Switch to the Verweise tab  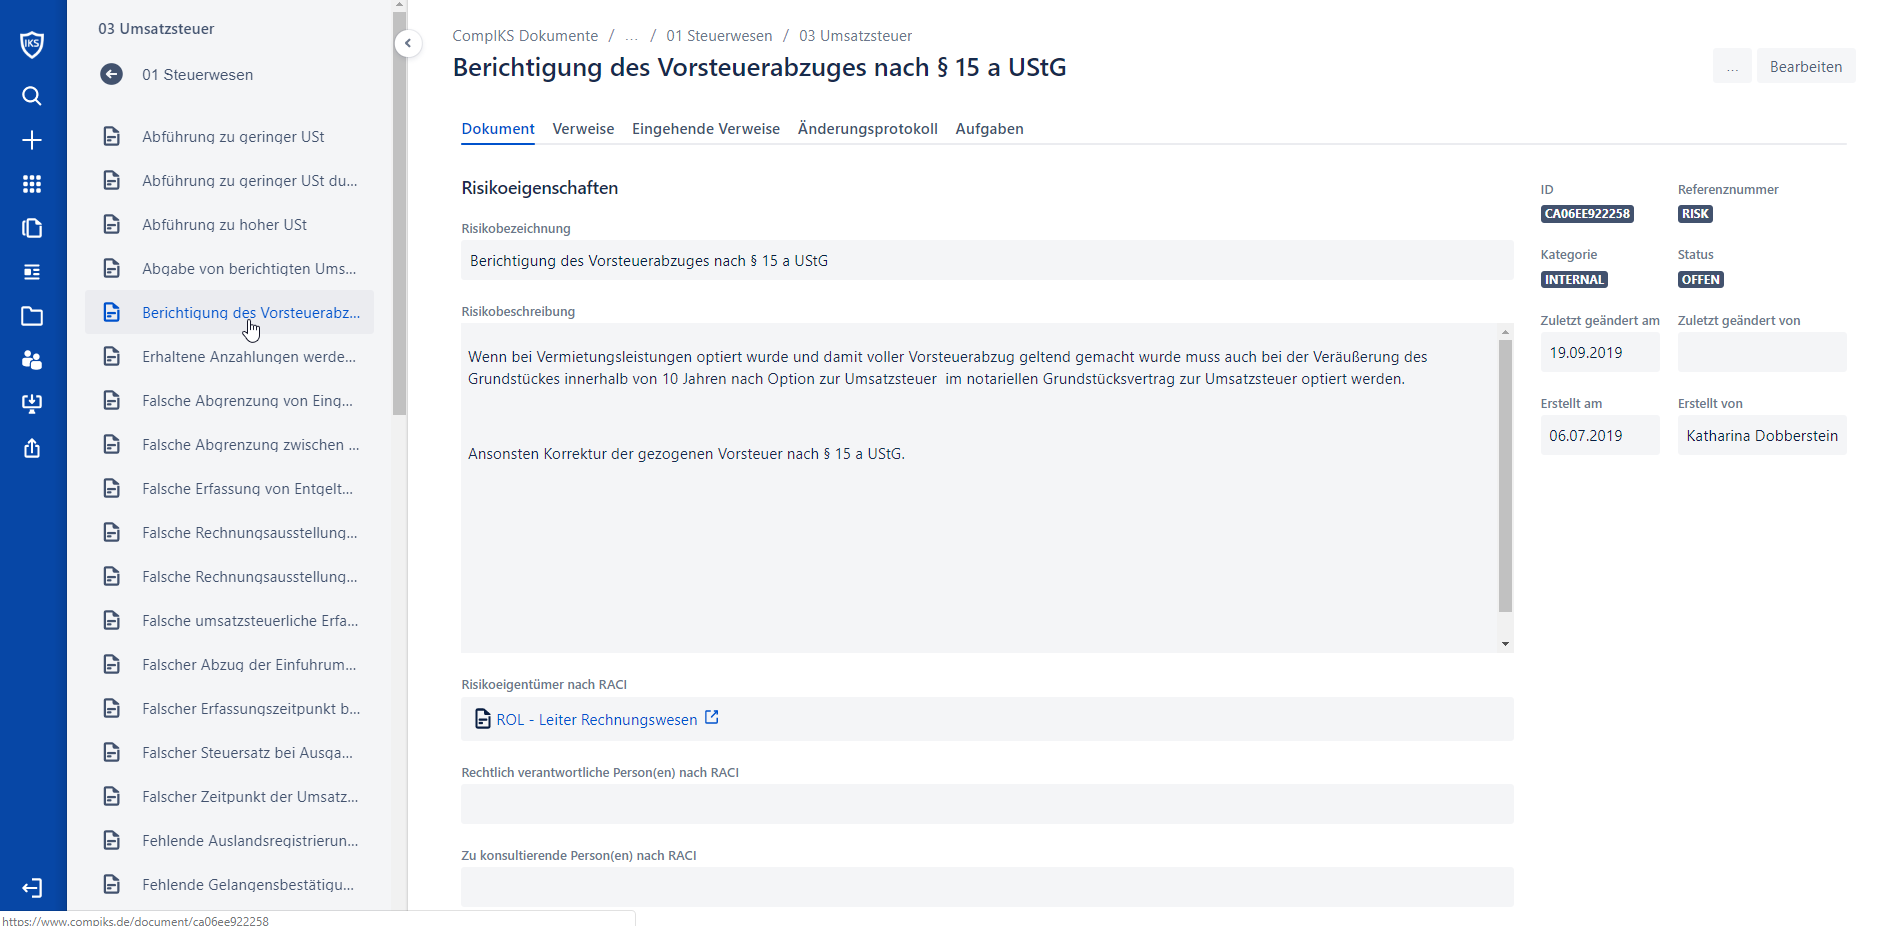[583, 129]
